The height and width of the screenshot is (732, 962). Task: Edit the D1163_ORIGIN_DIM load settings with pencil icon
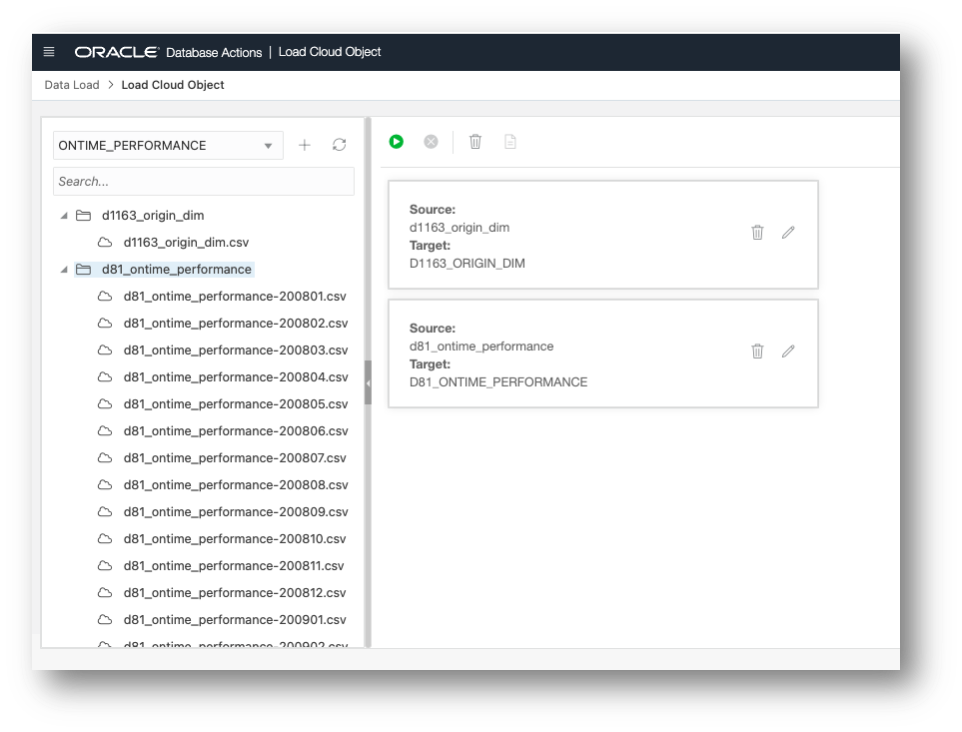pyautogui.click(x=788, y=232)
